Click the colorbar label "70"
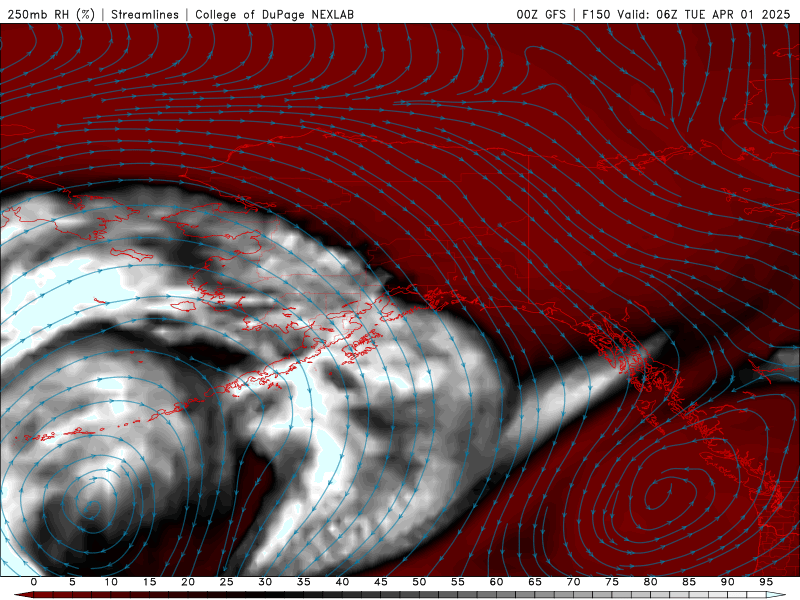Viewport: 800px width, 600px height. 573,582
